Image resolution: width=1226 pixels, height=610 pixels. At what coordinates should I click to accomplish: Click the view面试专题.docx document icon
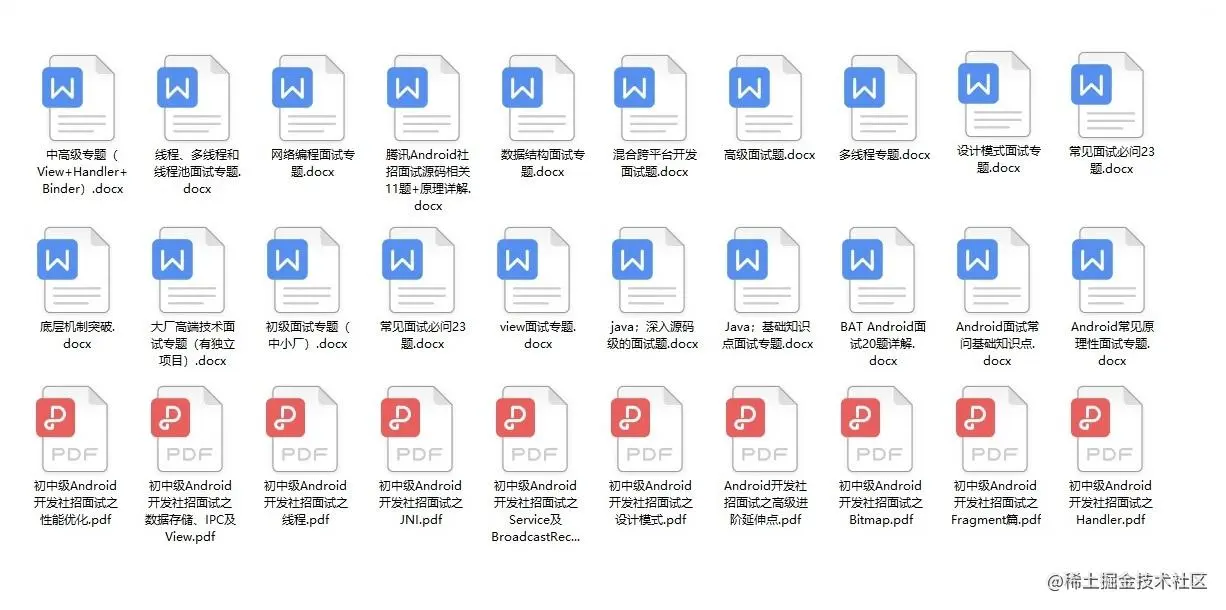point(536,270)
